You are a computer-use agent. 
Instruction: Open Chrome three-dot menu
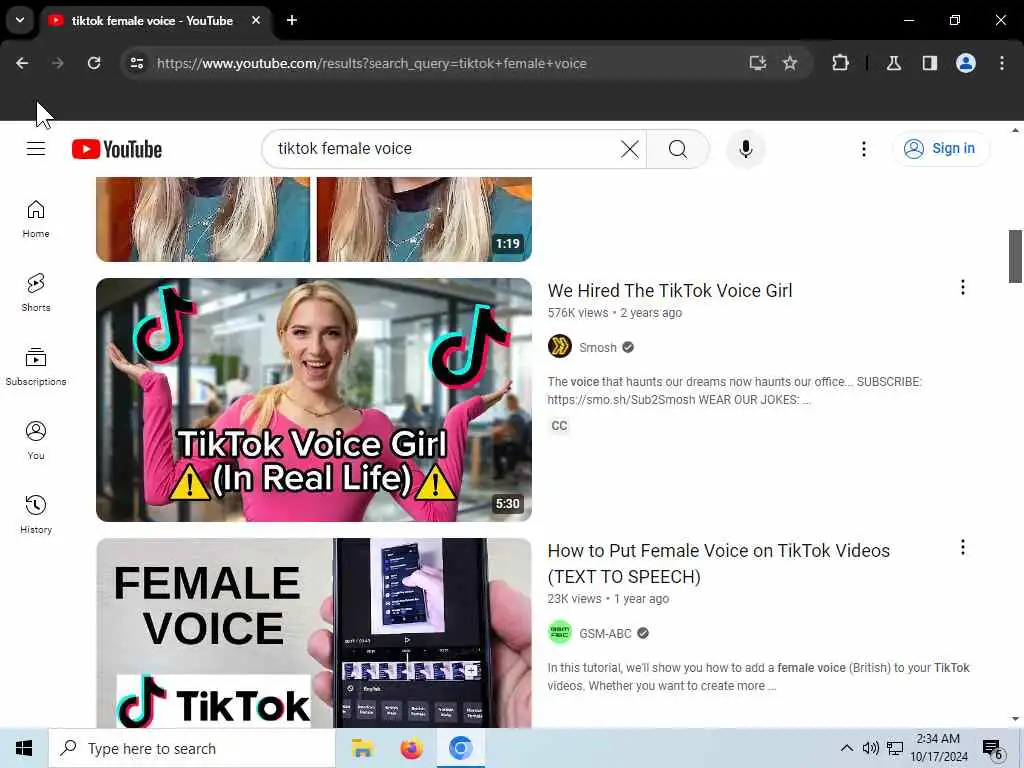[1002, 63]
